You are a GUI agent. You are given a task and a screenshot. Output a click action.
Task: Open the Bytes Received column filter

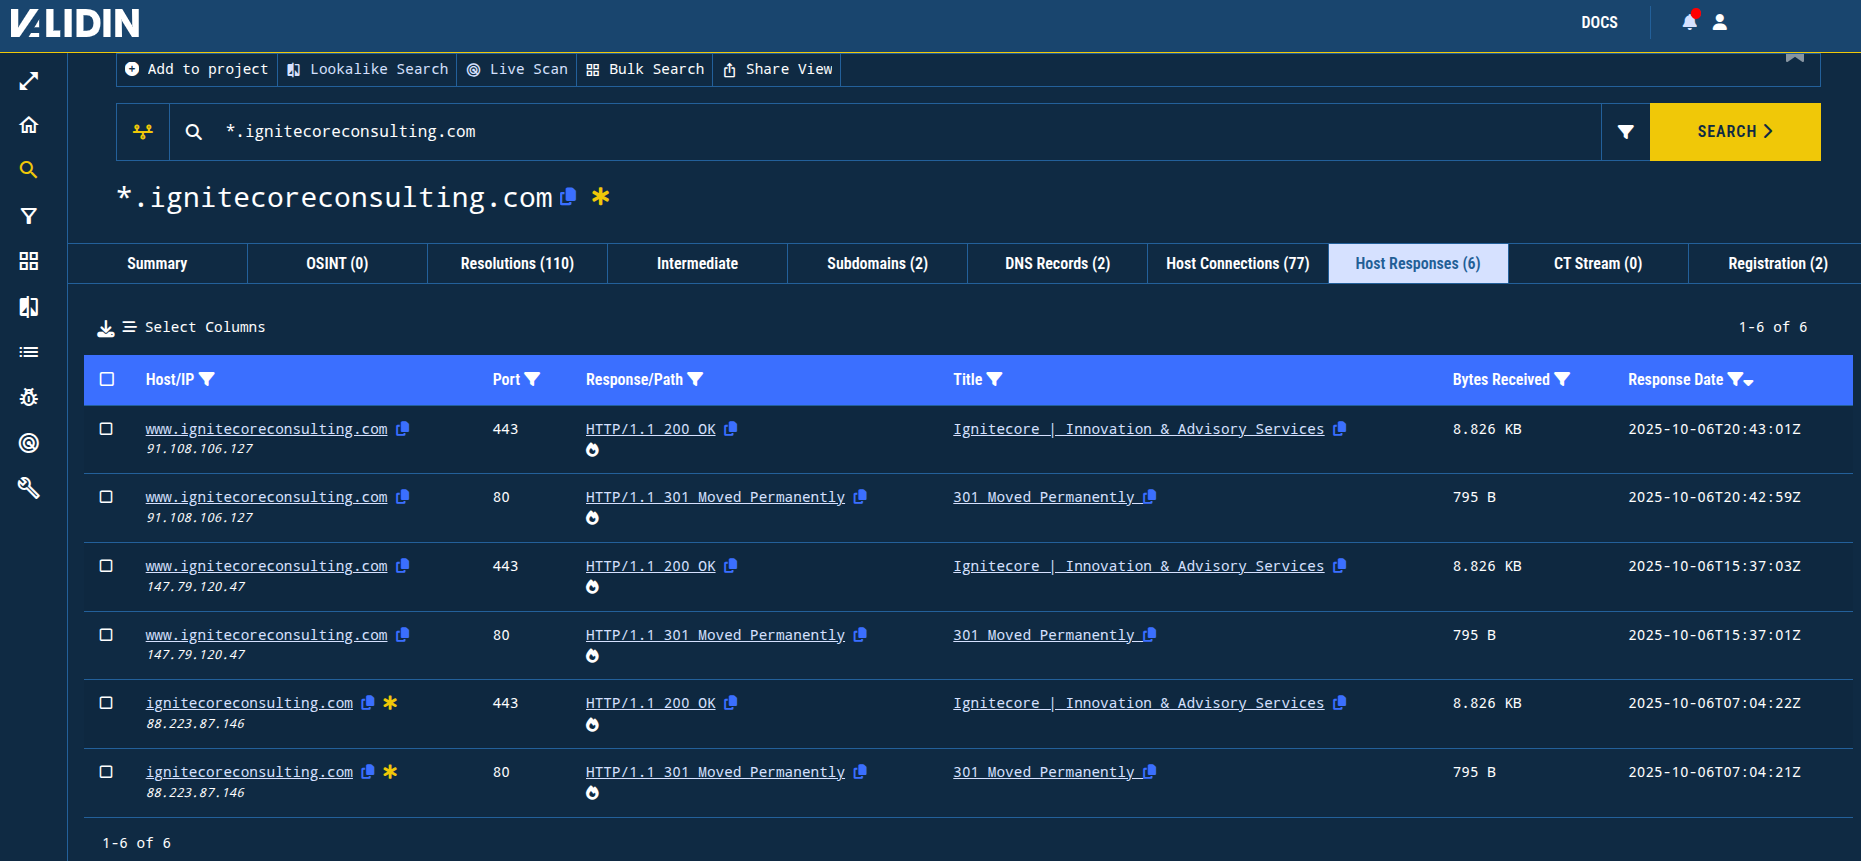[x=1562, y=379]
